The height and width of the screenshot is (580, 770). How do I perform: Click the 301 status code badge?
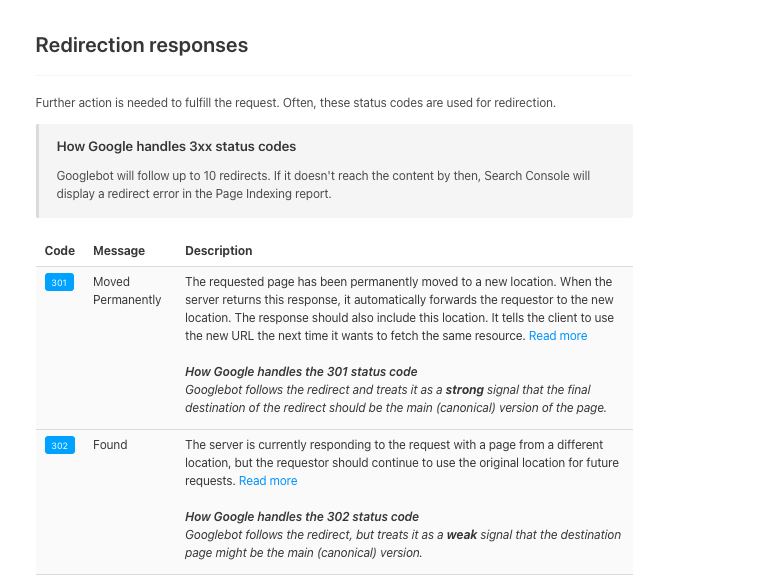click(59, 282)
